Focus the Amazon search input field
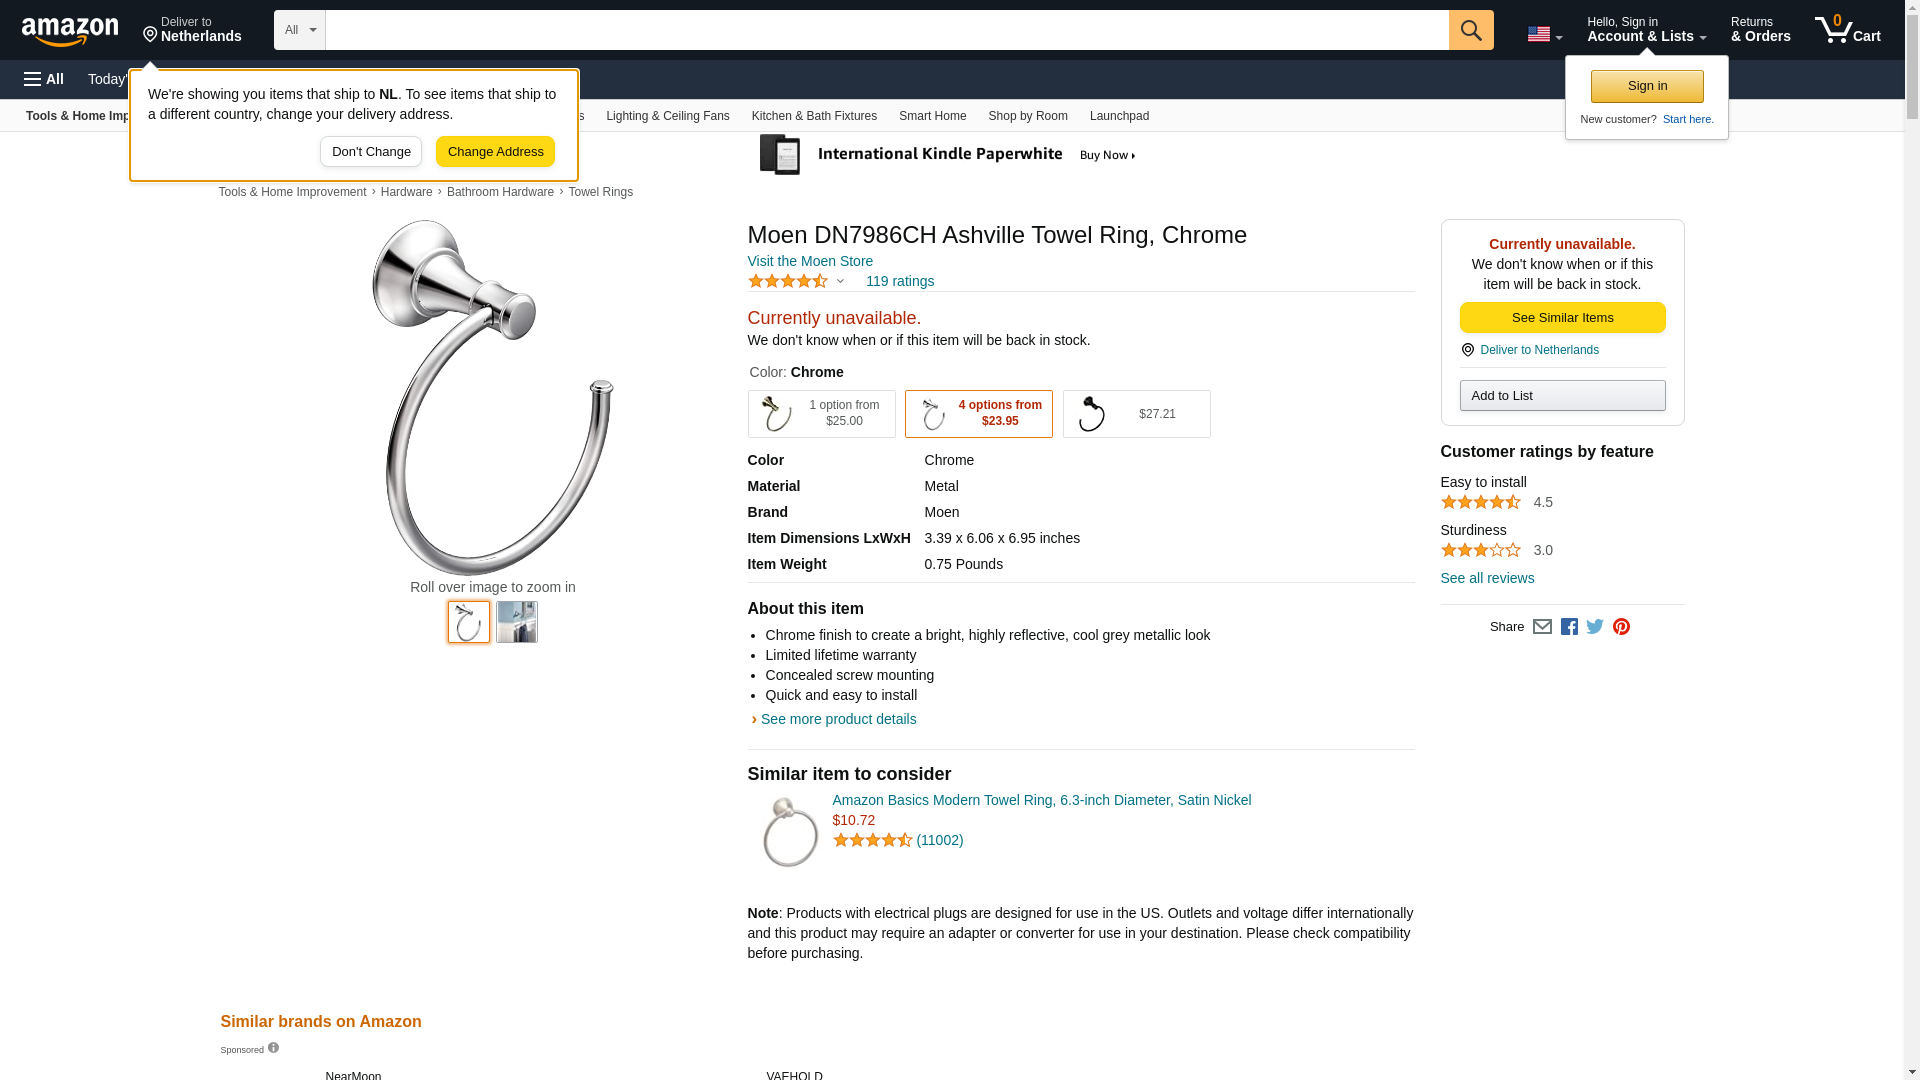The width and height of the screenshot is (1920, 1080). coord(886,30)
